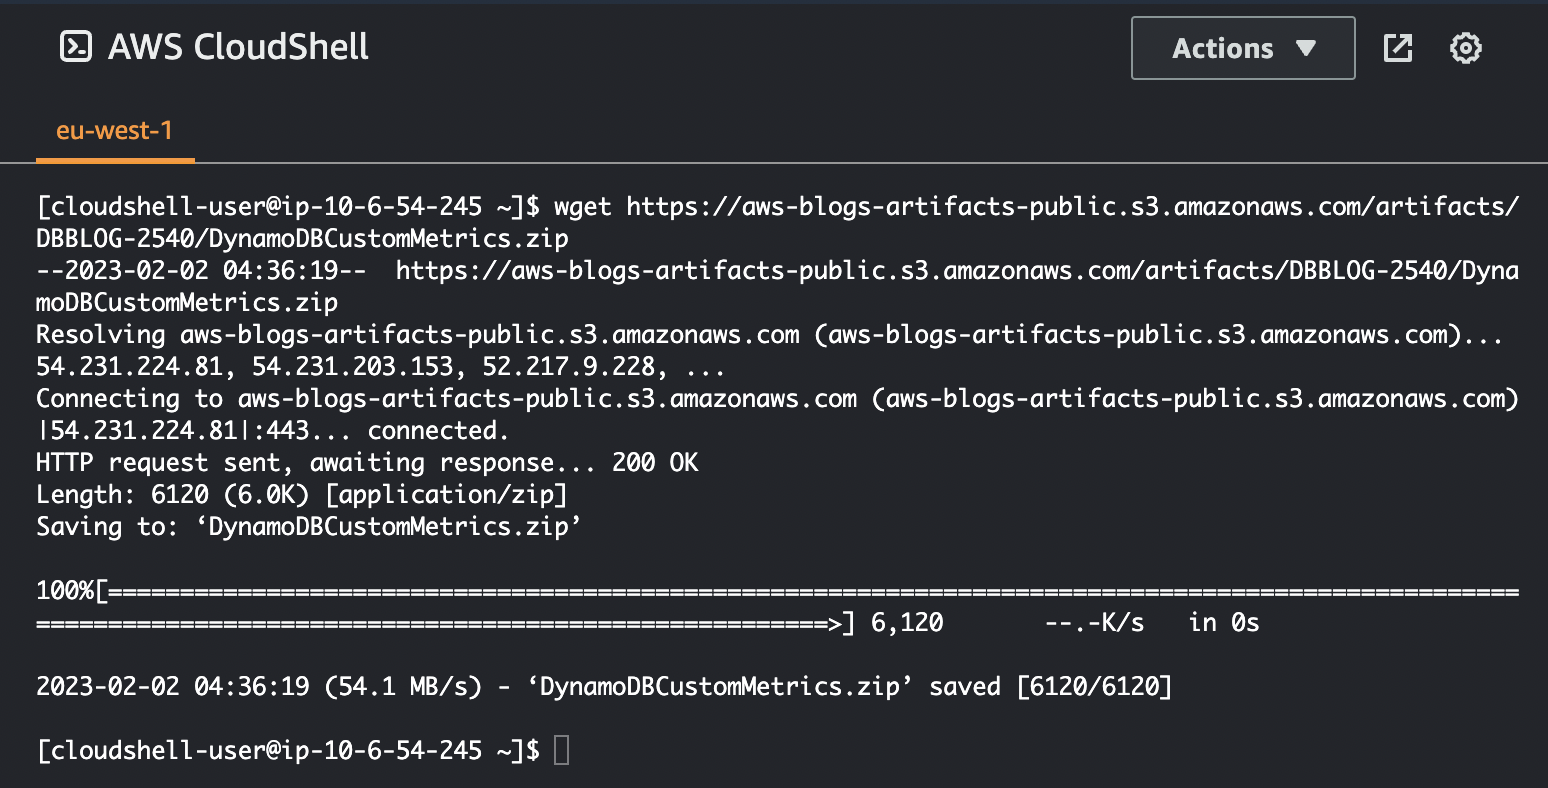1548x788 pixels.
Task: Open CloudShell preferences via the gear icon
Action: pyautogui.click(x=1465, y=47)
